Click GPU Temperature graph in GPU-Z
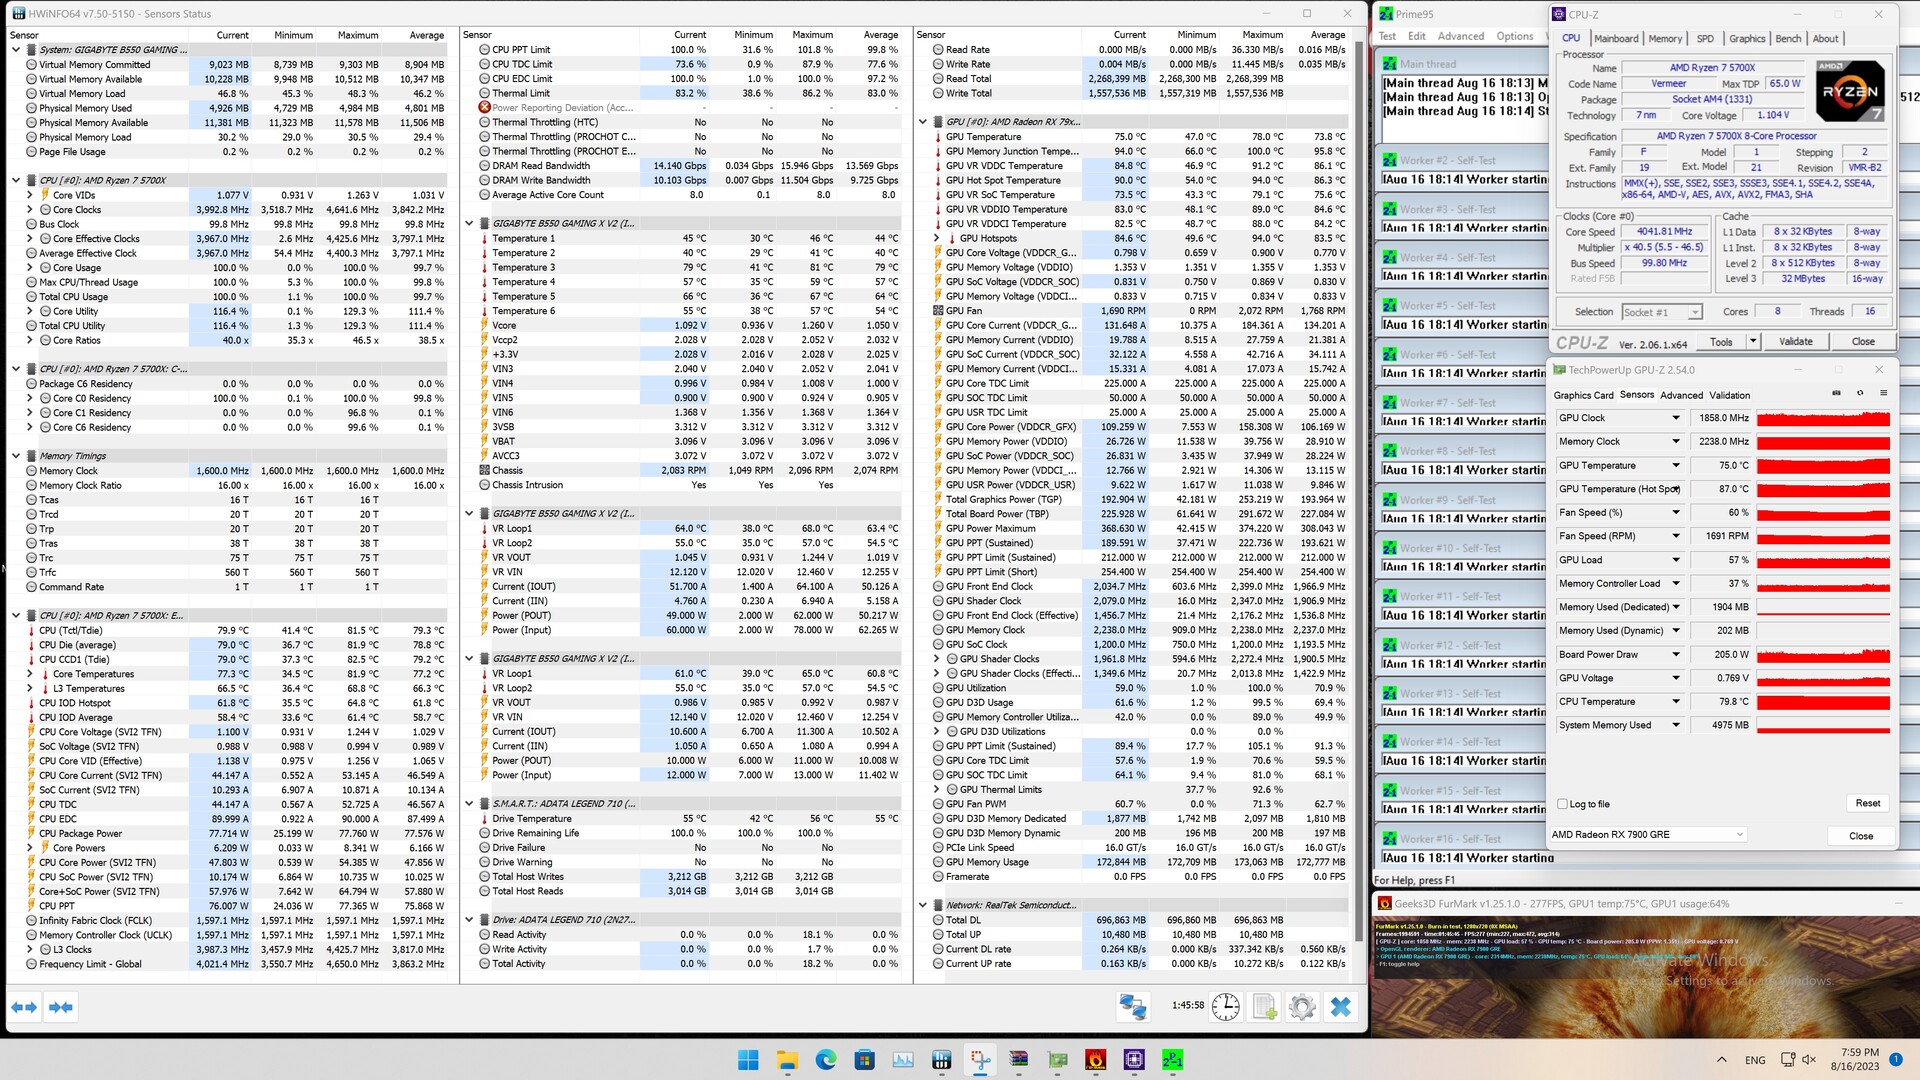1920x1080 pixels. click(x=1823, y=466)
